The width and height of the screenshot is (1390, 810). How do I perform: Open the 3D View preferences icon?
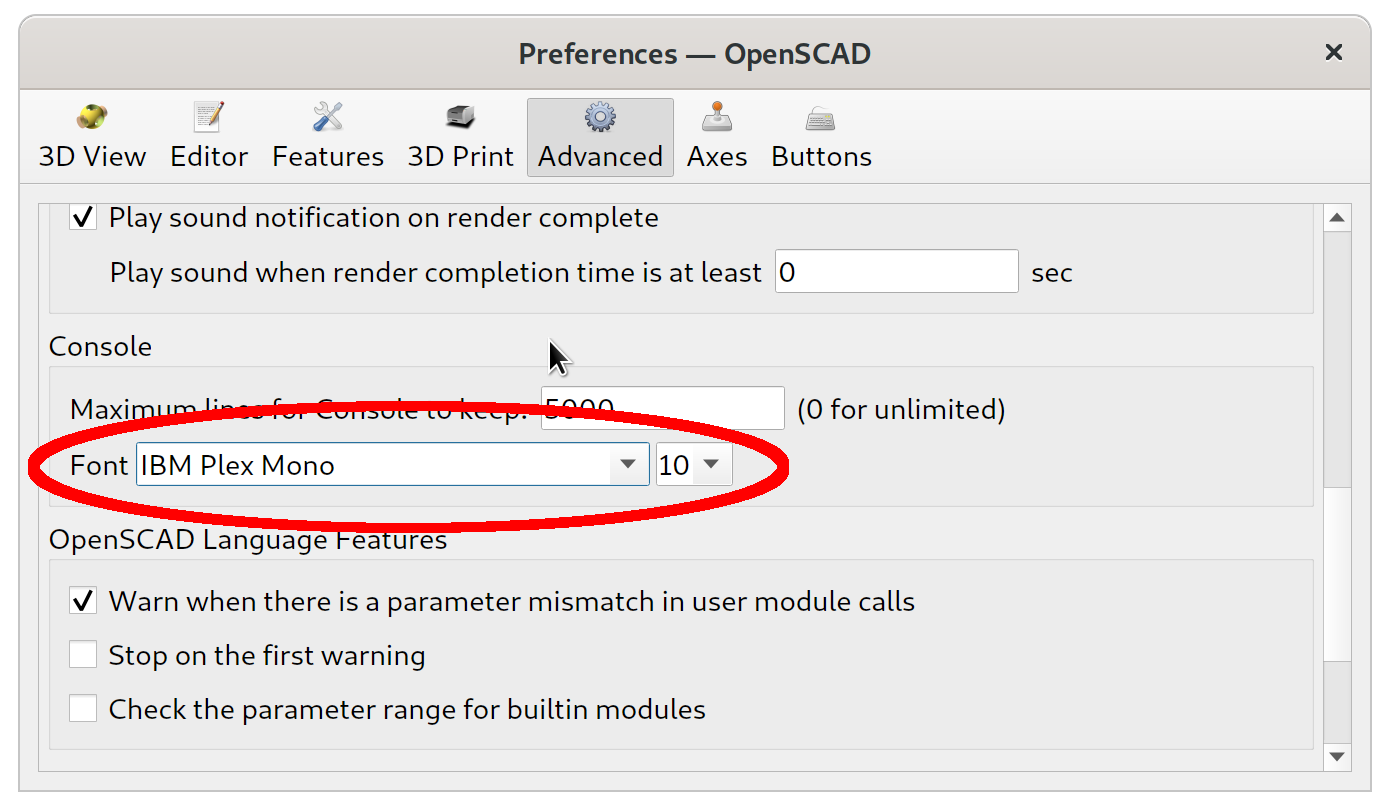(92, 118)
